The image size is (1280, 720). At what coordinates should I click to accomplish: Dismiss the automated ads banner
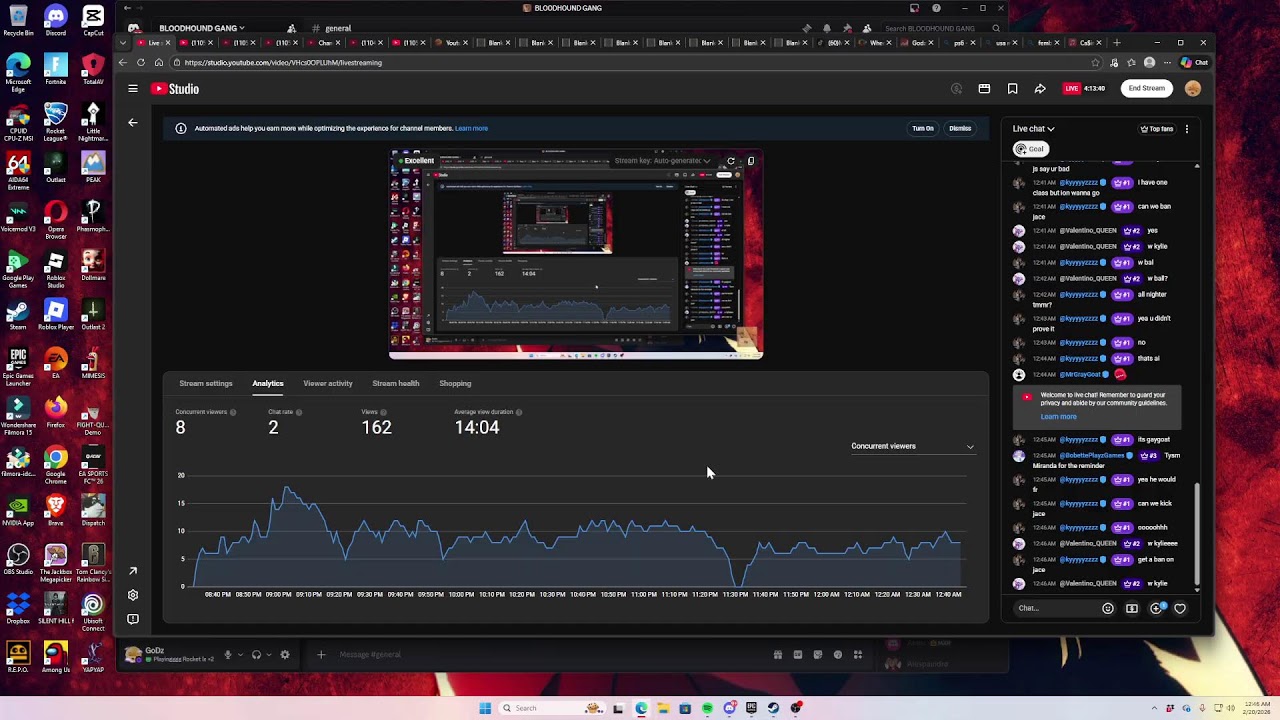click(x=960, y=128)
